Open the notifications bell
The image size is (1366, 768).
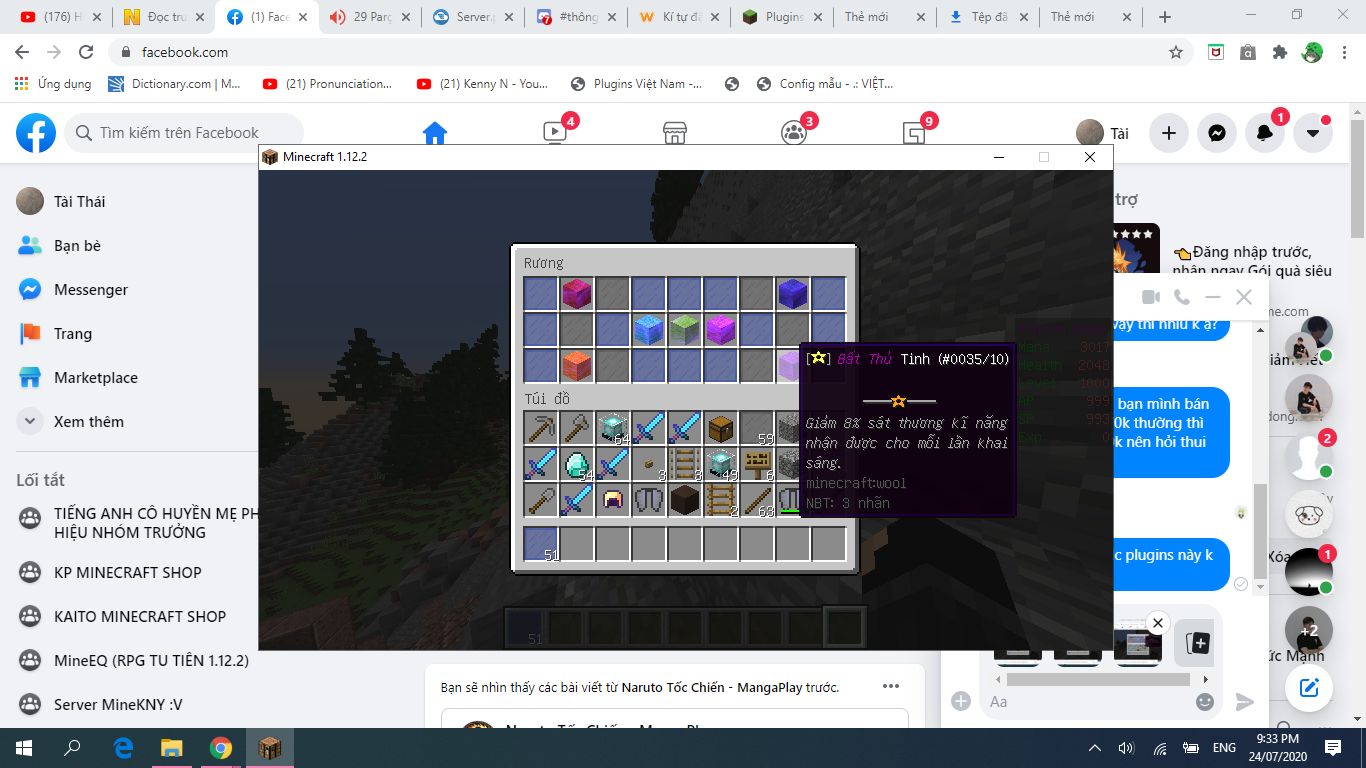(x=1265, y=133)
